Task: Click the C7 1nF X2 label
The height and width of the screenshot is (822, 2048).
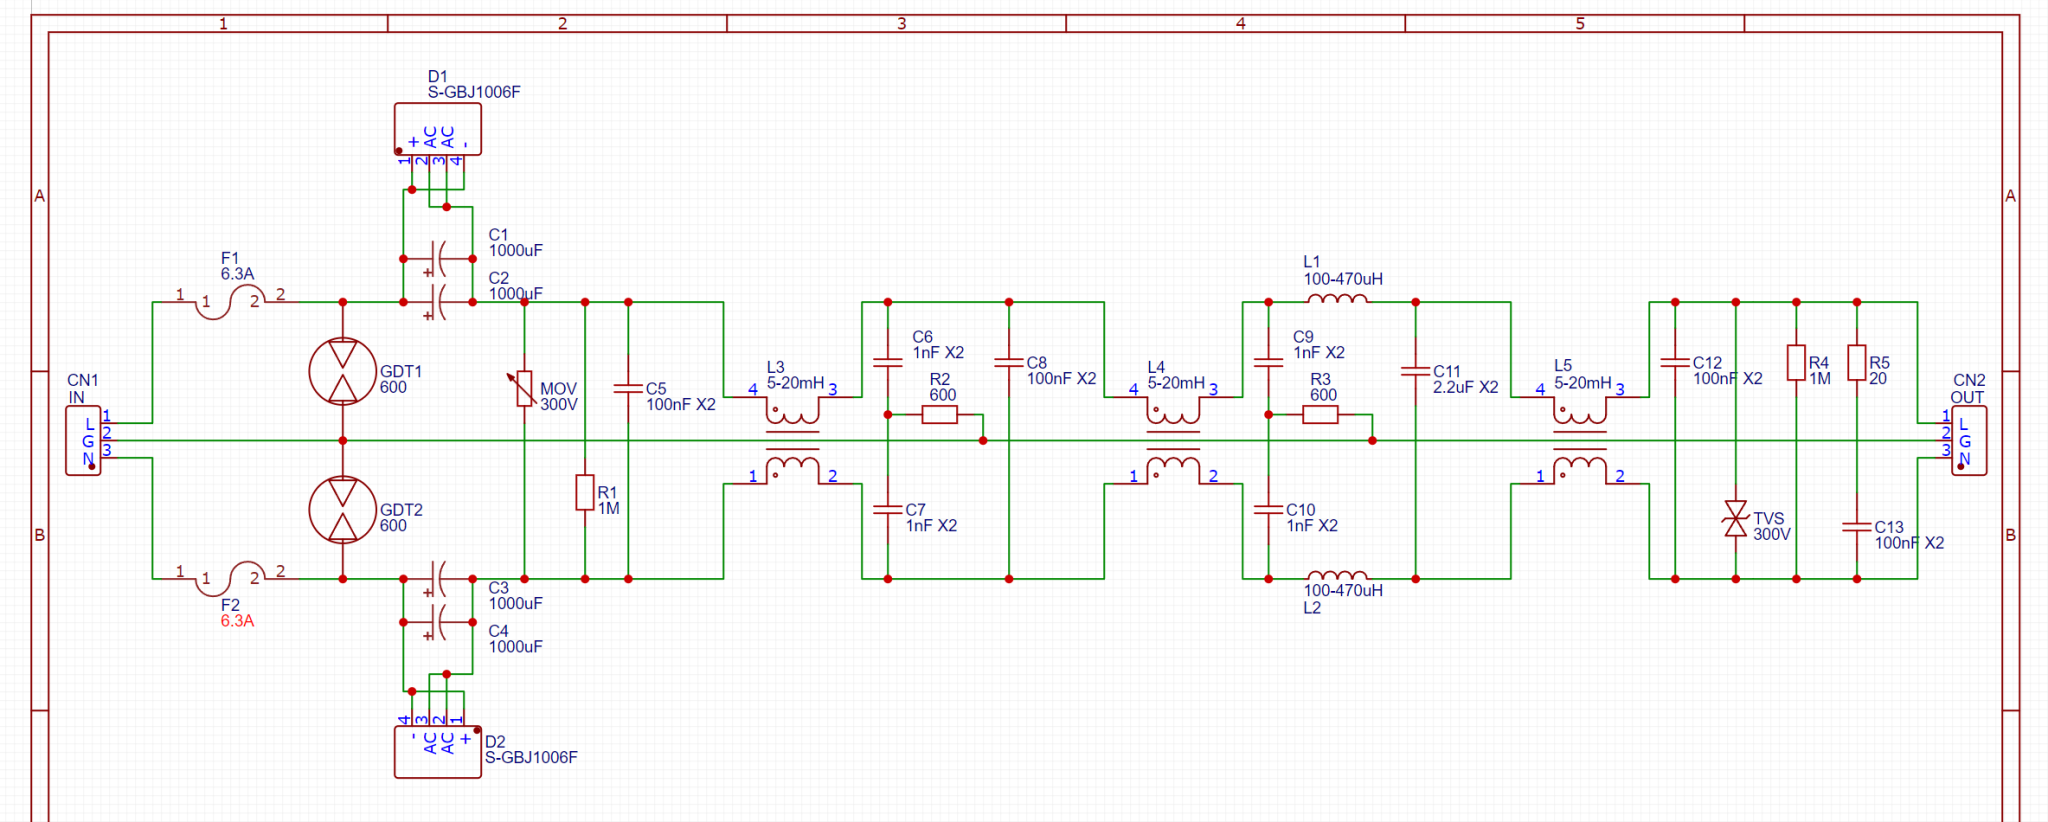Action: 931,518
